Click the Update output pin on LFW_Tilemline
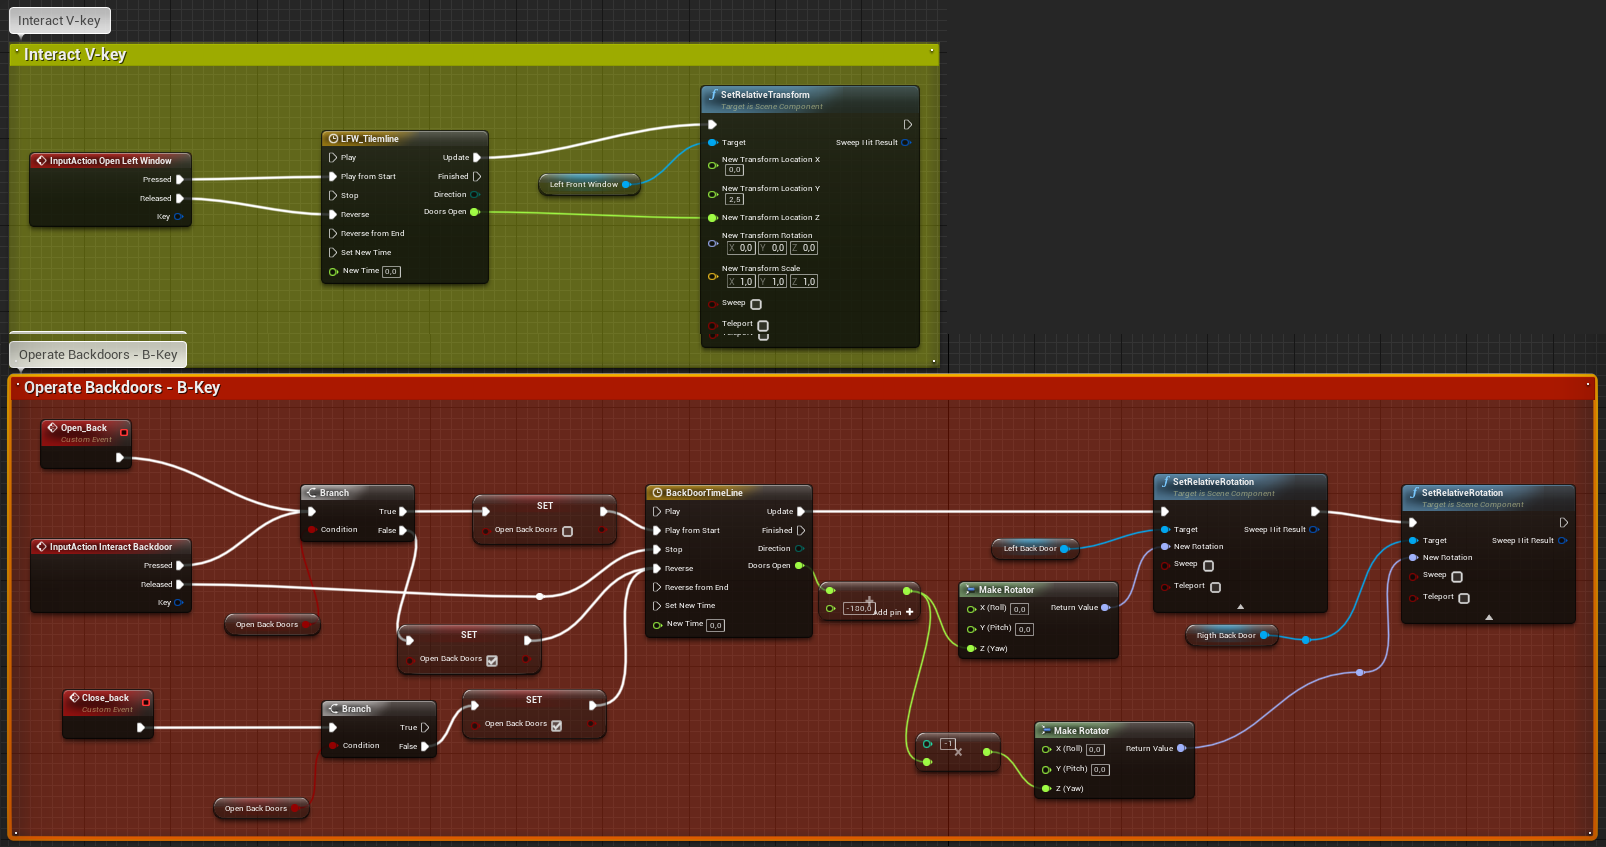 477,157
